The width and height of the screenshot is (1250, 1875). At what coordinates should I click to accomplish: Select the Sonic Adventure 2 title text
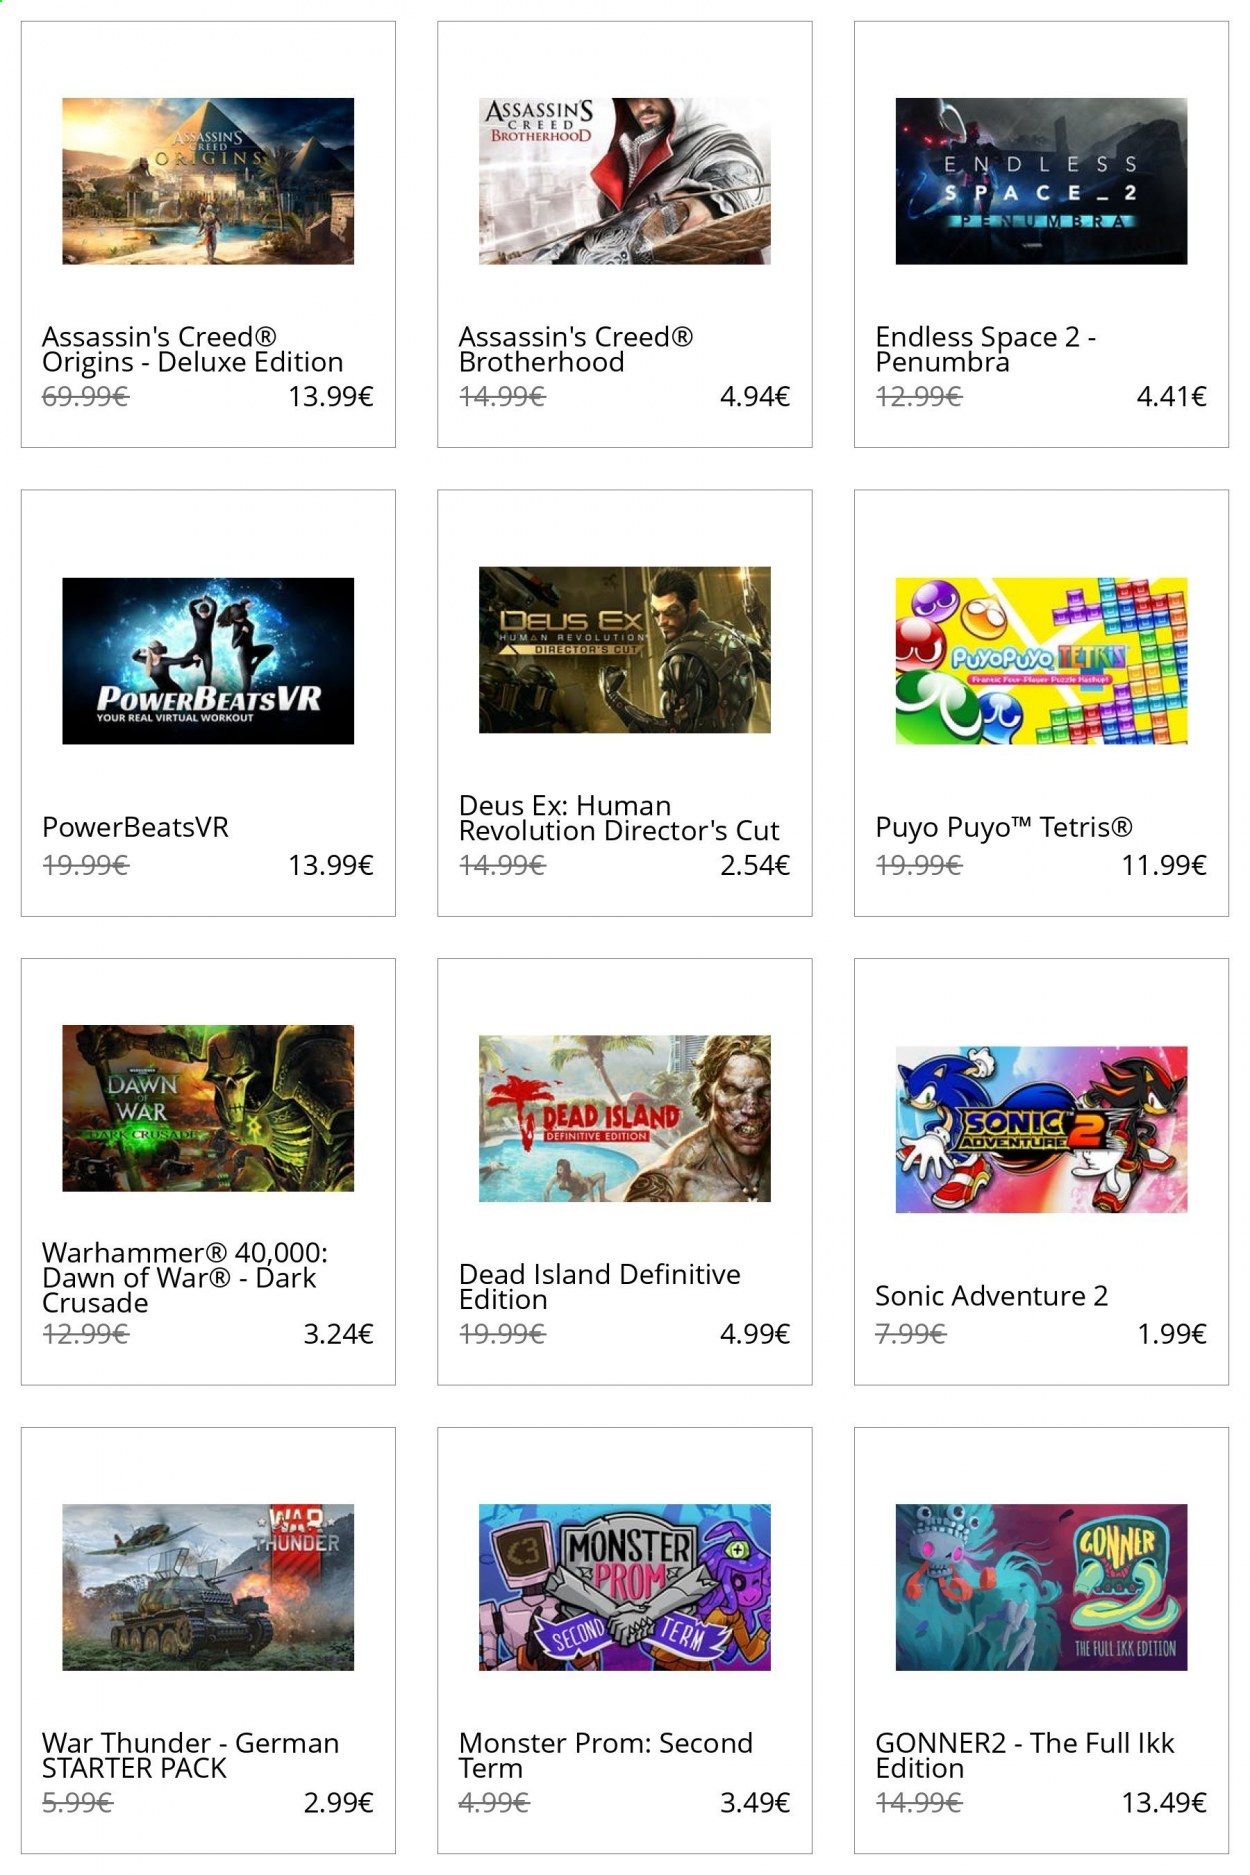991,1296
